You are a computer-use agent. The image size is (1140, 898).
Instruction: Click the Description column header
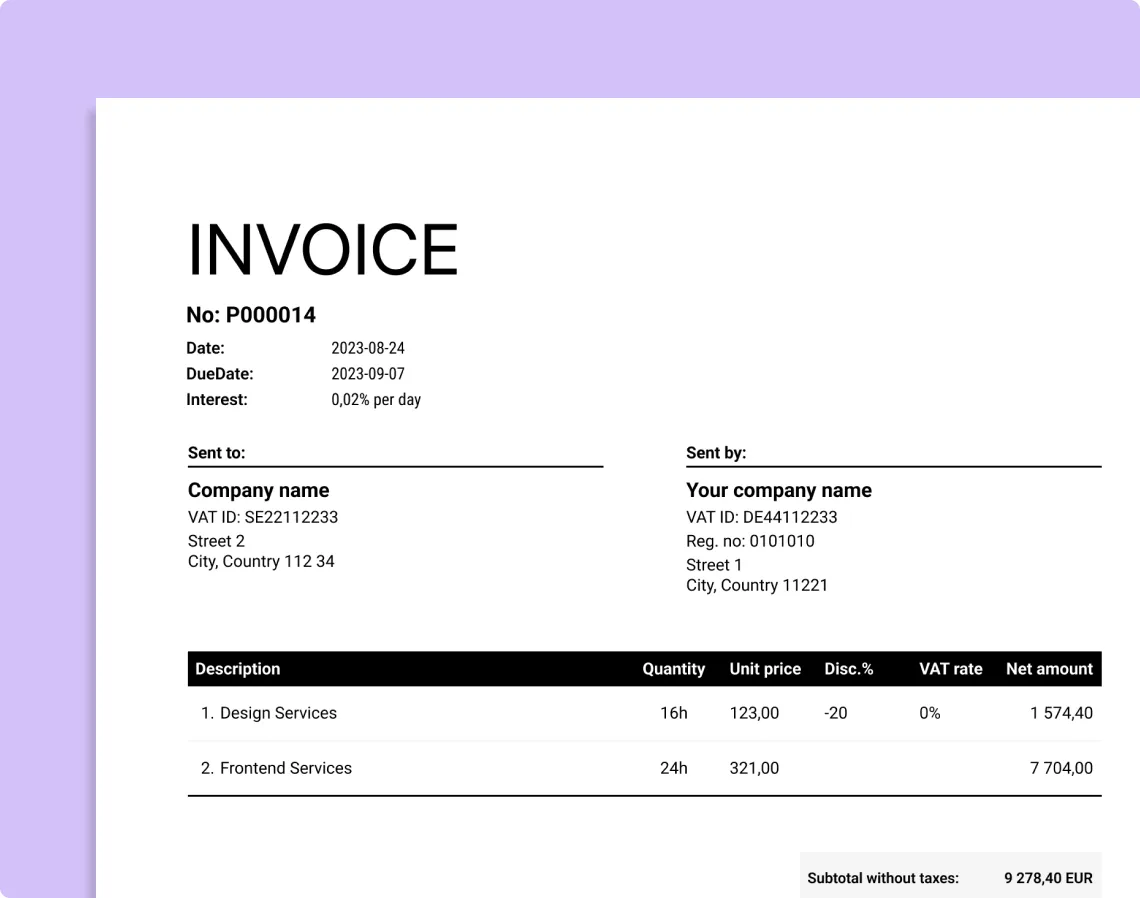tap(237, 669)
